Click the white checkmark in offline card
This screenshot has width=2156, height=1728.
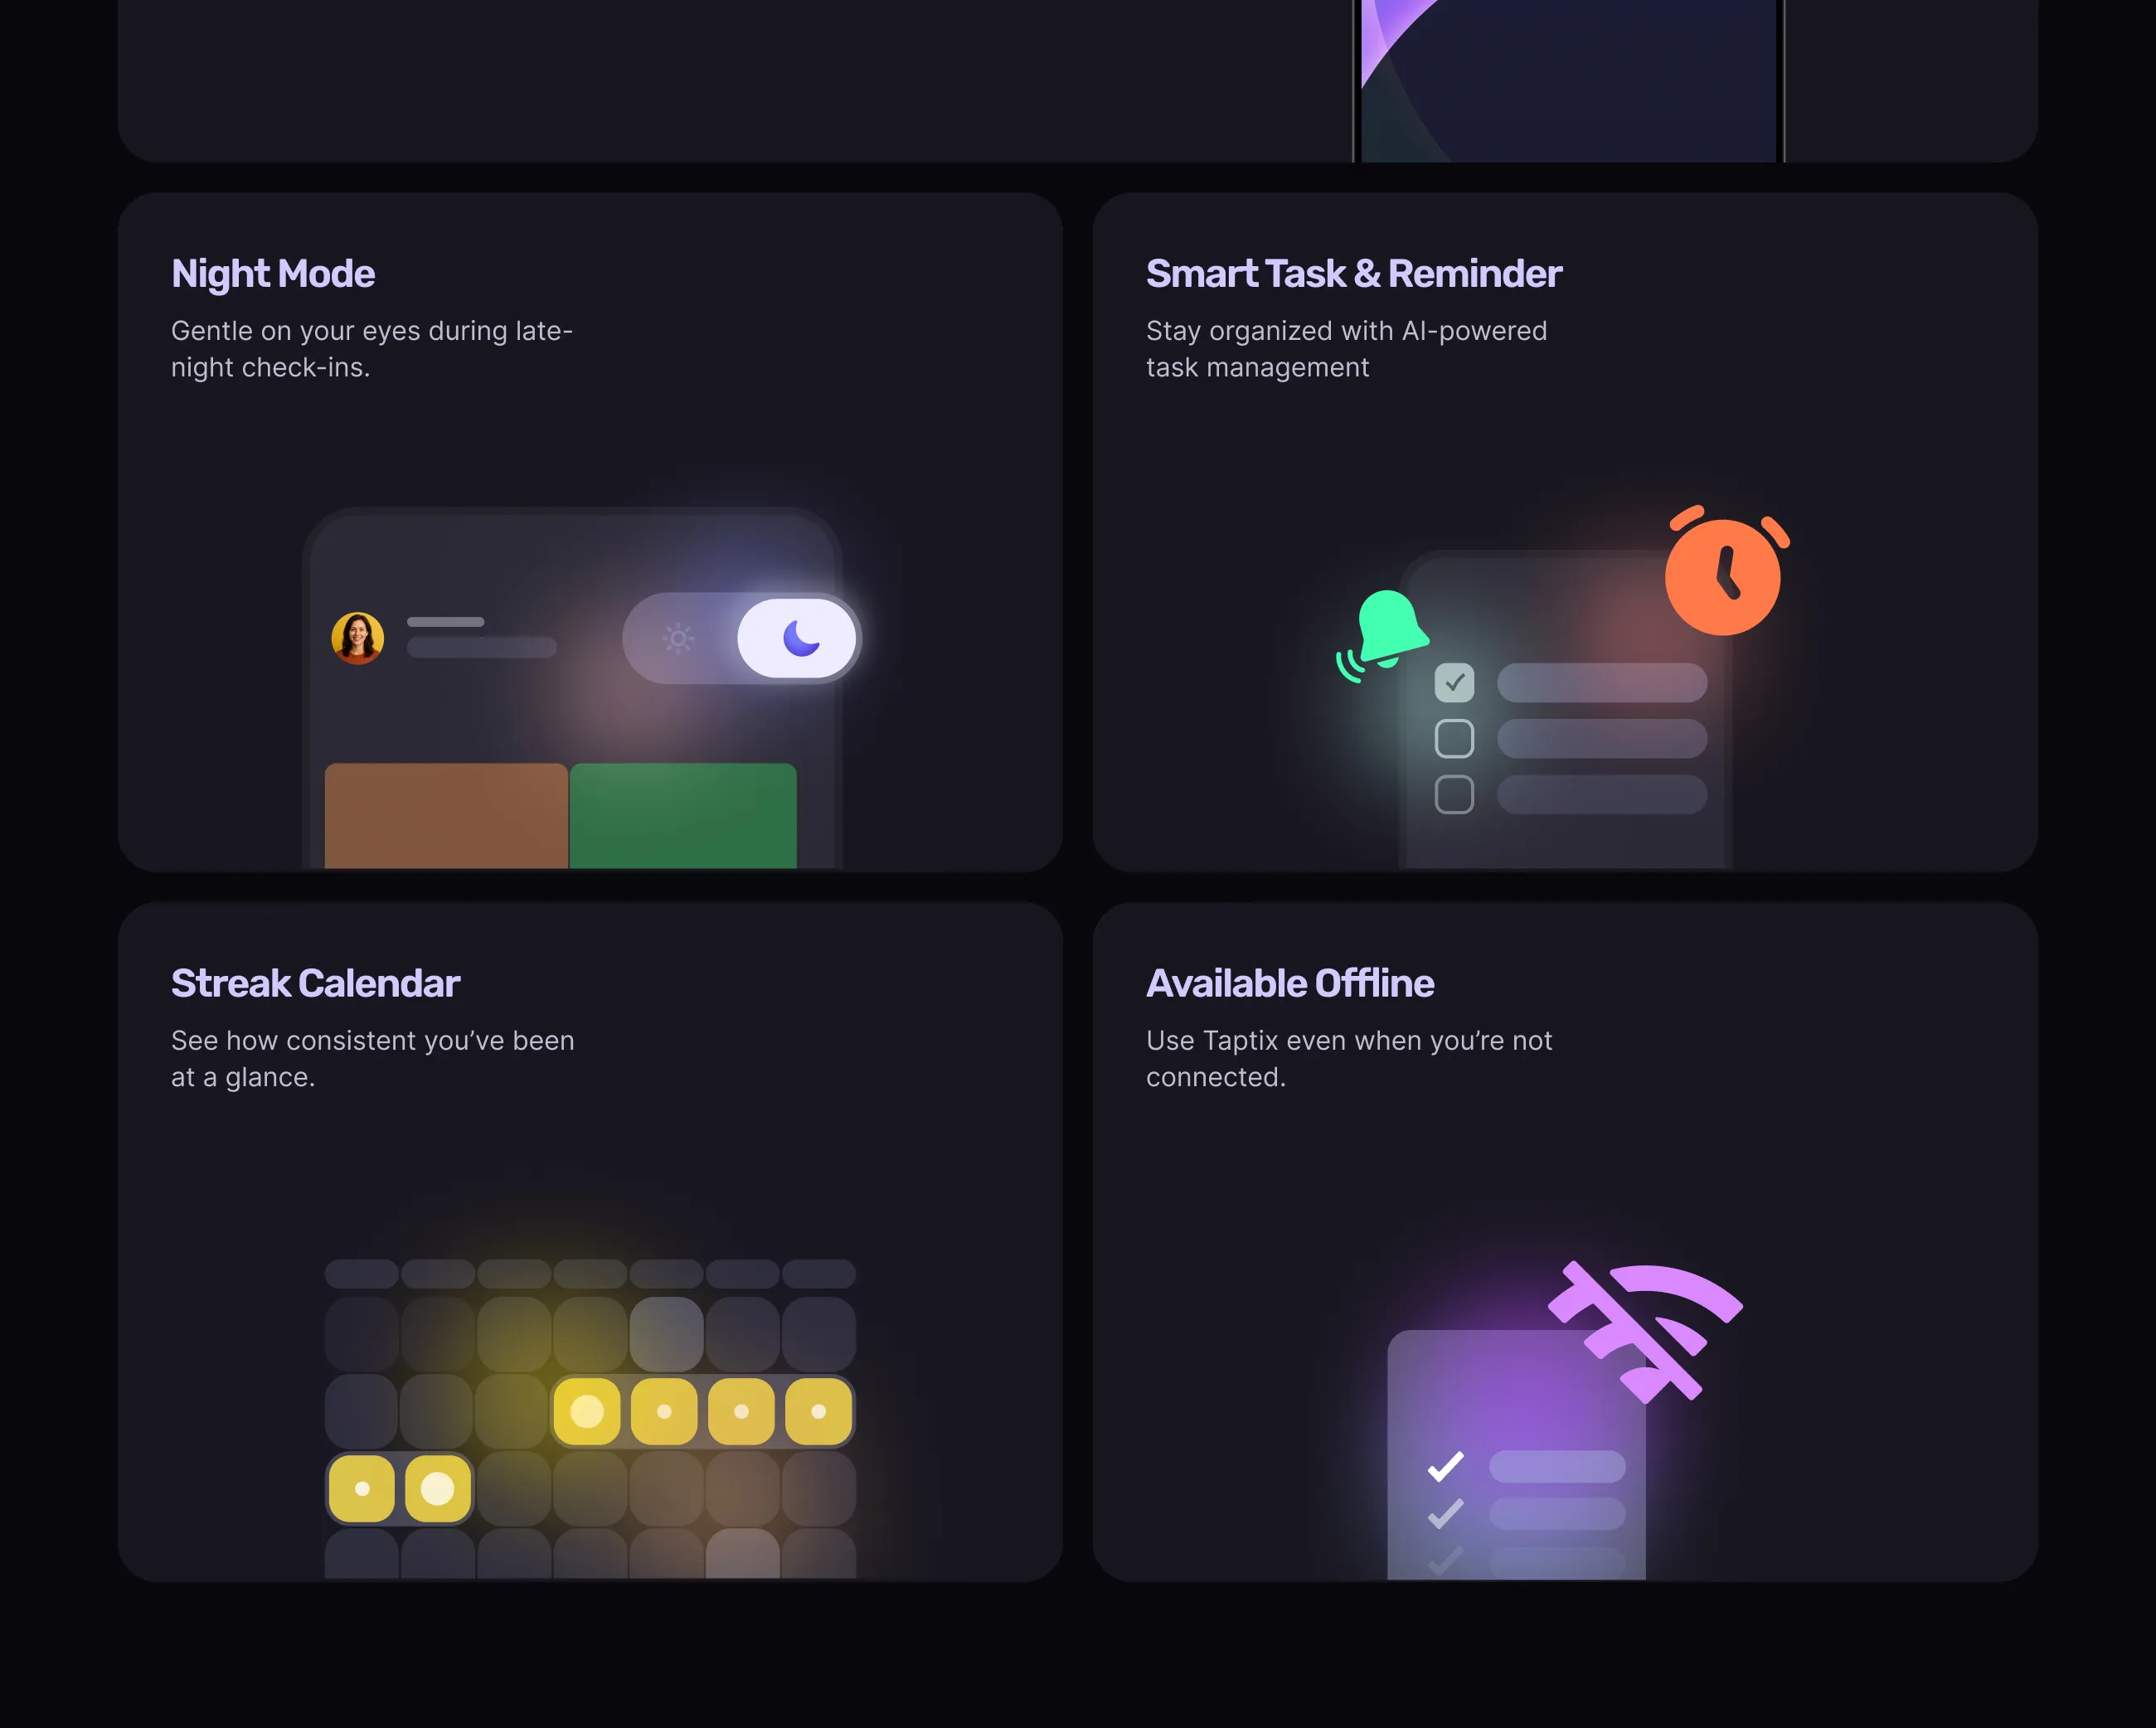click(1446, 1466)
